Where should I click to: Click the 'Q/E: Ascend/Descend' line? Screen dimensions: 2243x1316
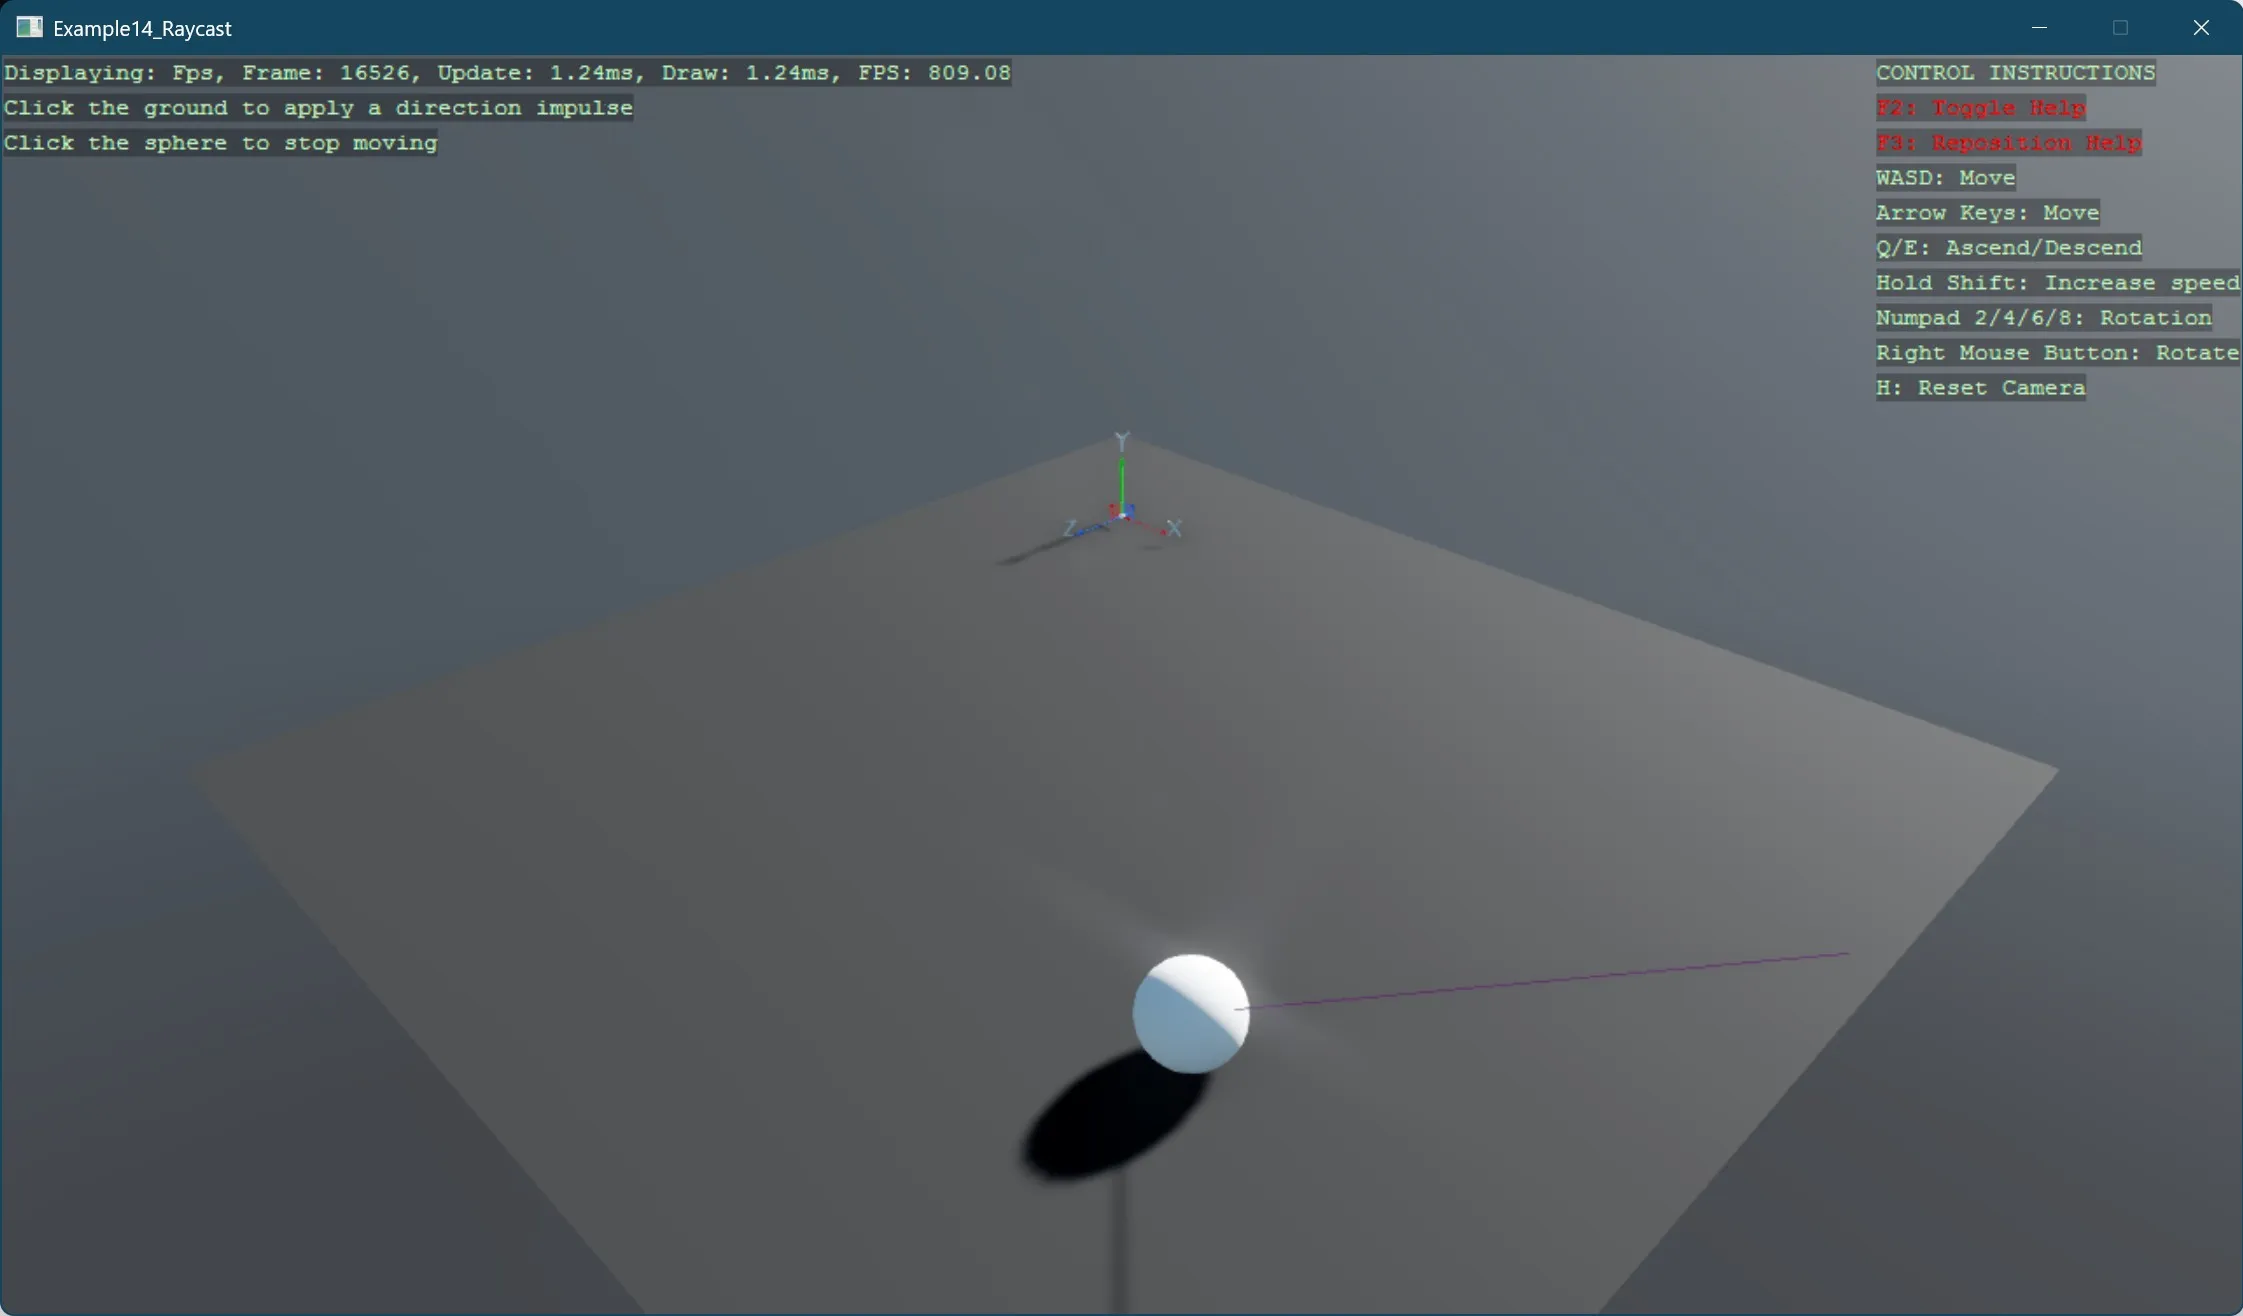[2008, 248]
